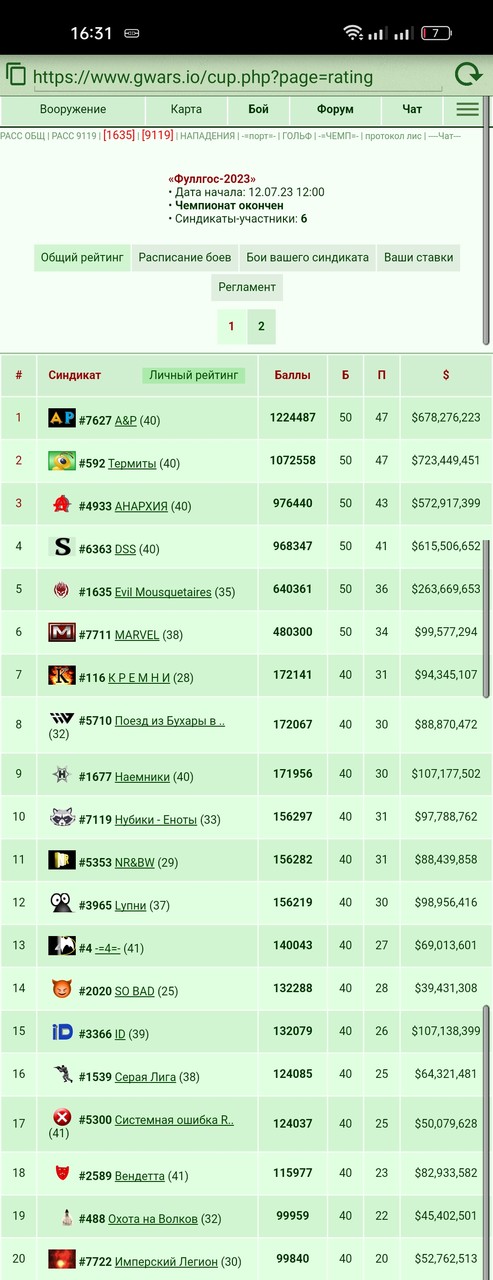
Task: Open the Форум menu item
Action: [335, 109]
